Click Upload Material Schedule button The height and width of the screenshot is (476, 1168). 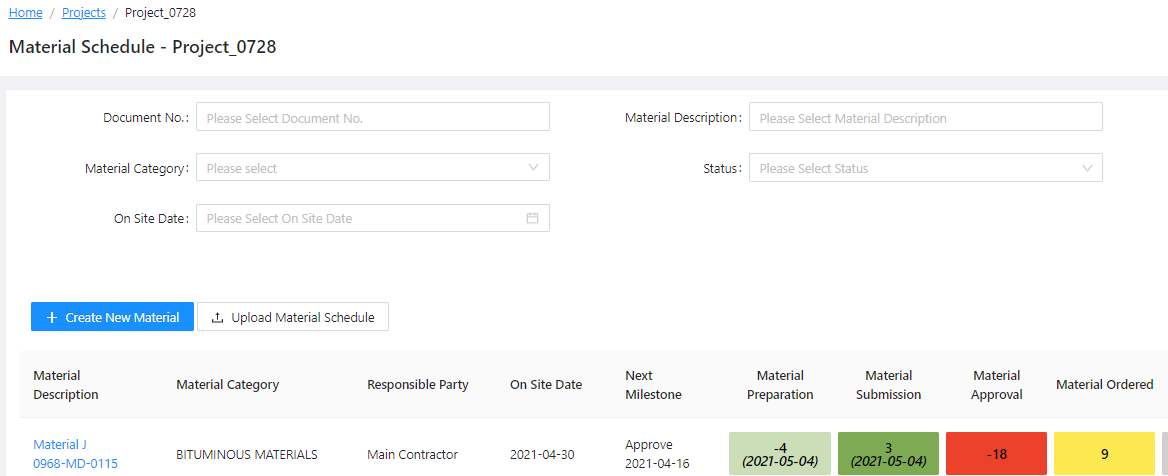pos(293,317)
